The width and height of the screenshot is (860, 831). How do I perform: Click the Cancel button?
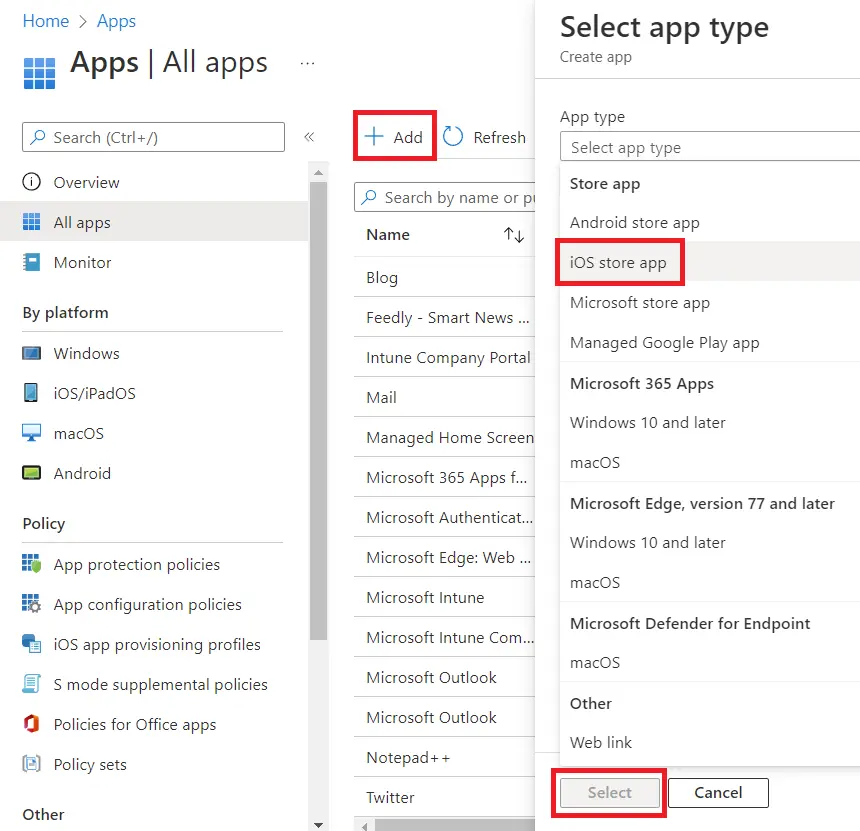click(718, 793)
